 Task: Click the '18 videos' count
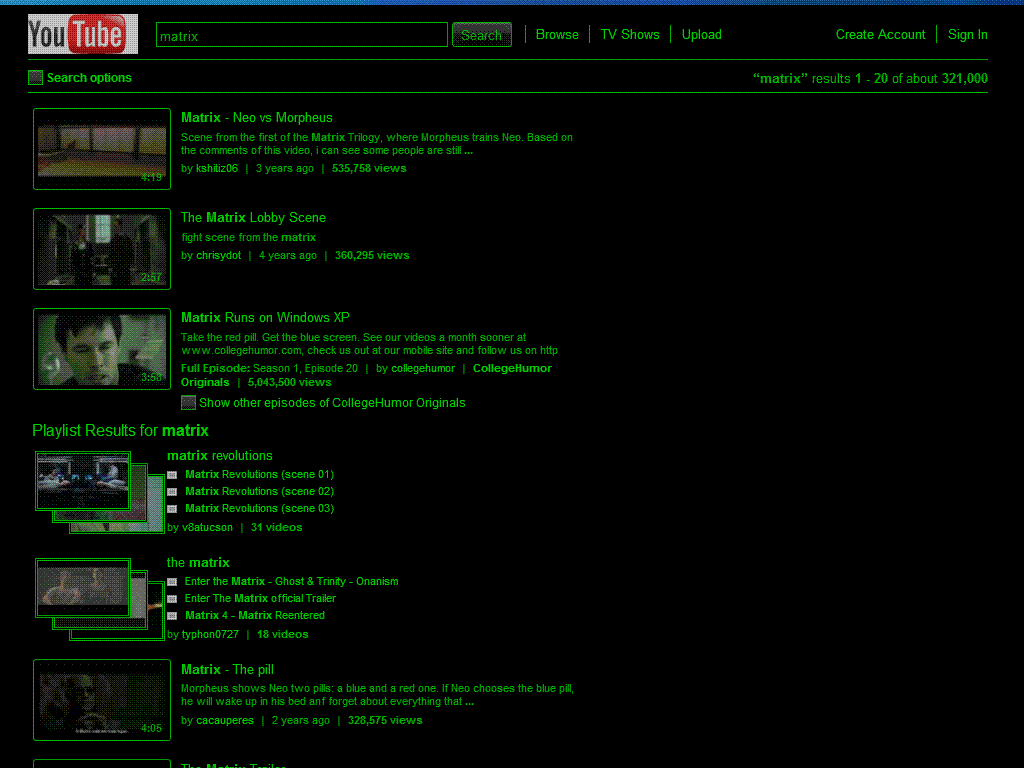[x=282, y=635]
